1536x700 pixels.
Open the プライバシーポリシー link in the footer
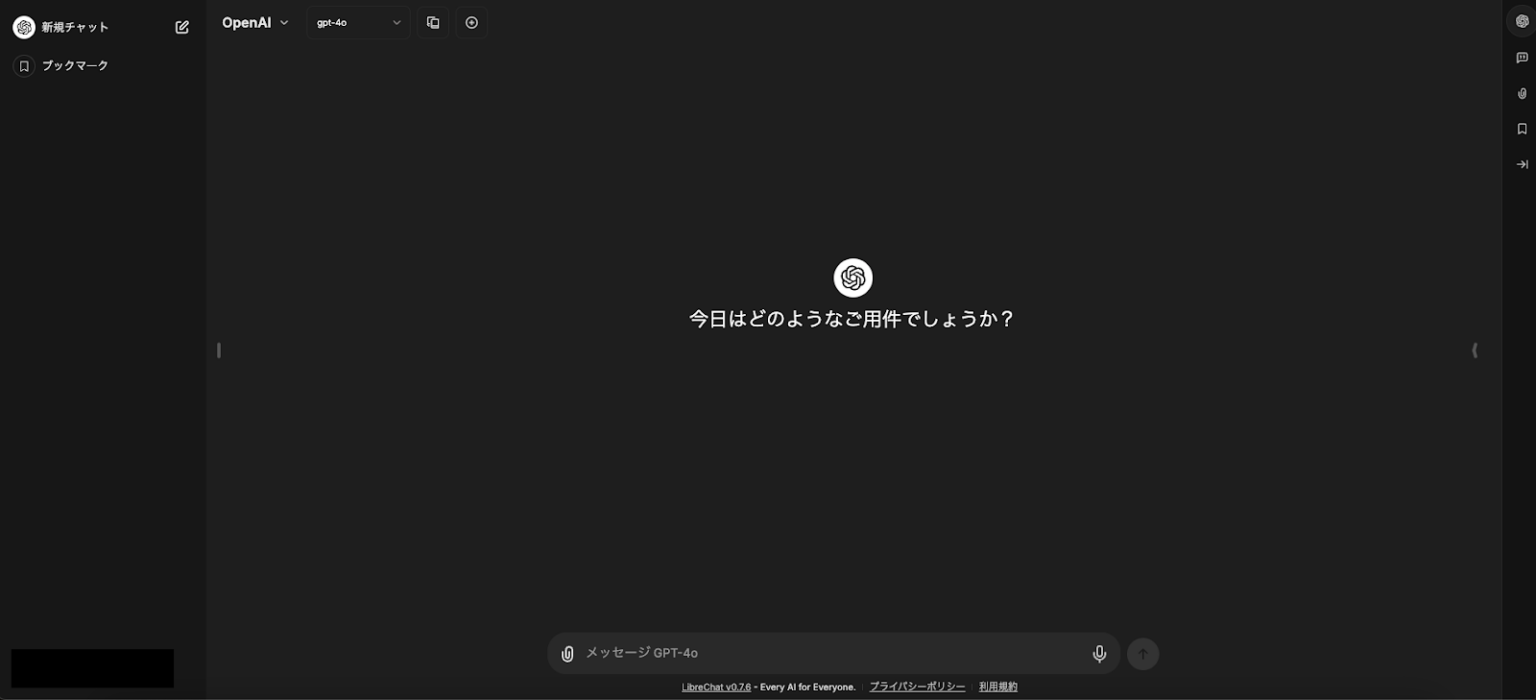click(x=917, y=687)
